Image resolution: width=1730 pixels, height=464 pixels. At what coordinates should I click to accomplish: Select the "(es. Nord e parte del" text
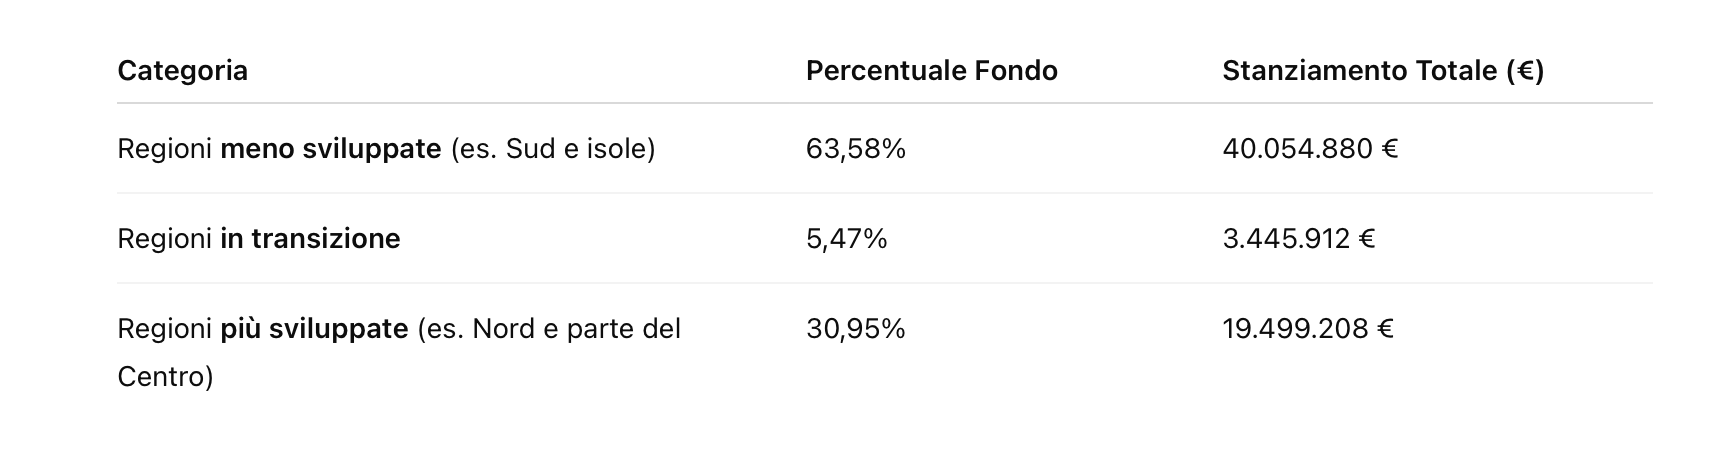click(549, 329)
